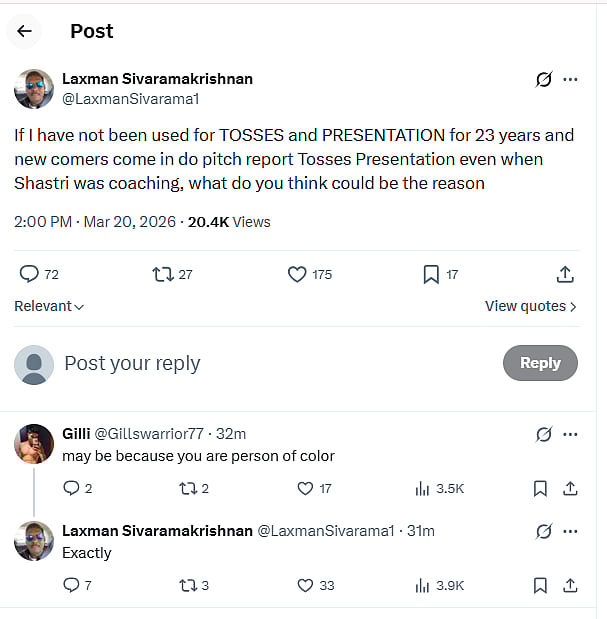This screenshot has height=619, width=607.
Task: Open the more options menu on main post
Action: click(x=570, y=79)
